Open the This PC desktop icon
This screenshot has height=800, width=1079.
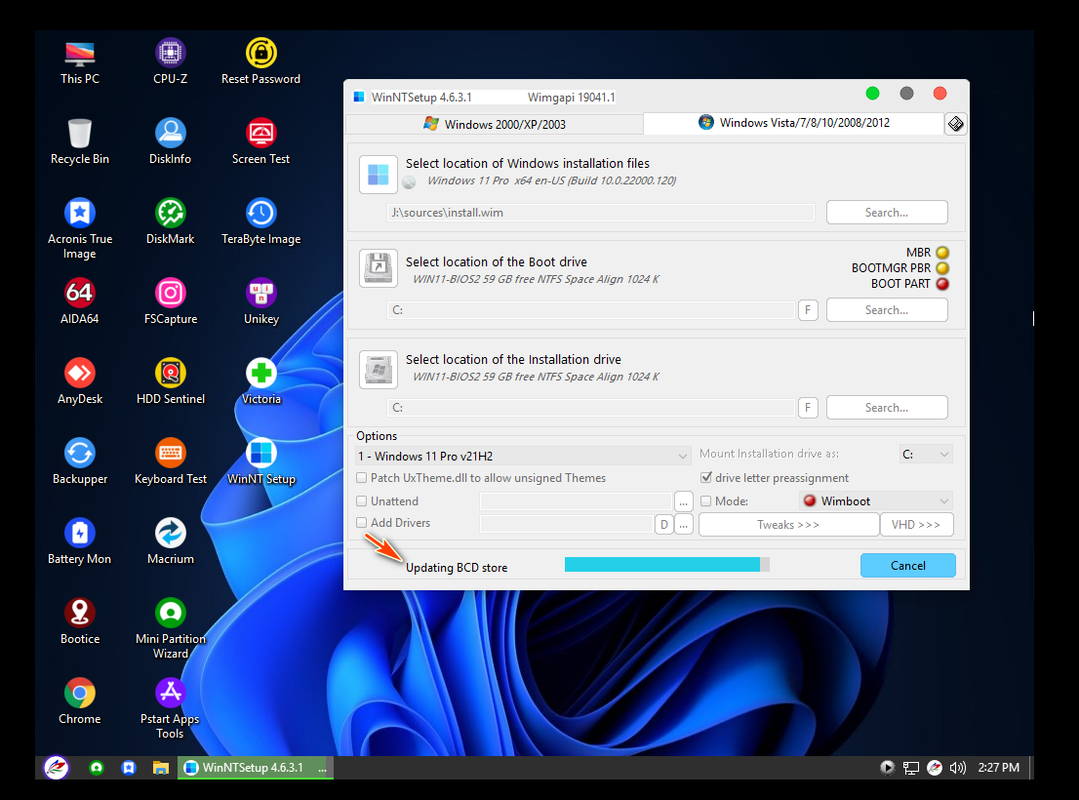click(x=80, y=62)
